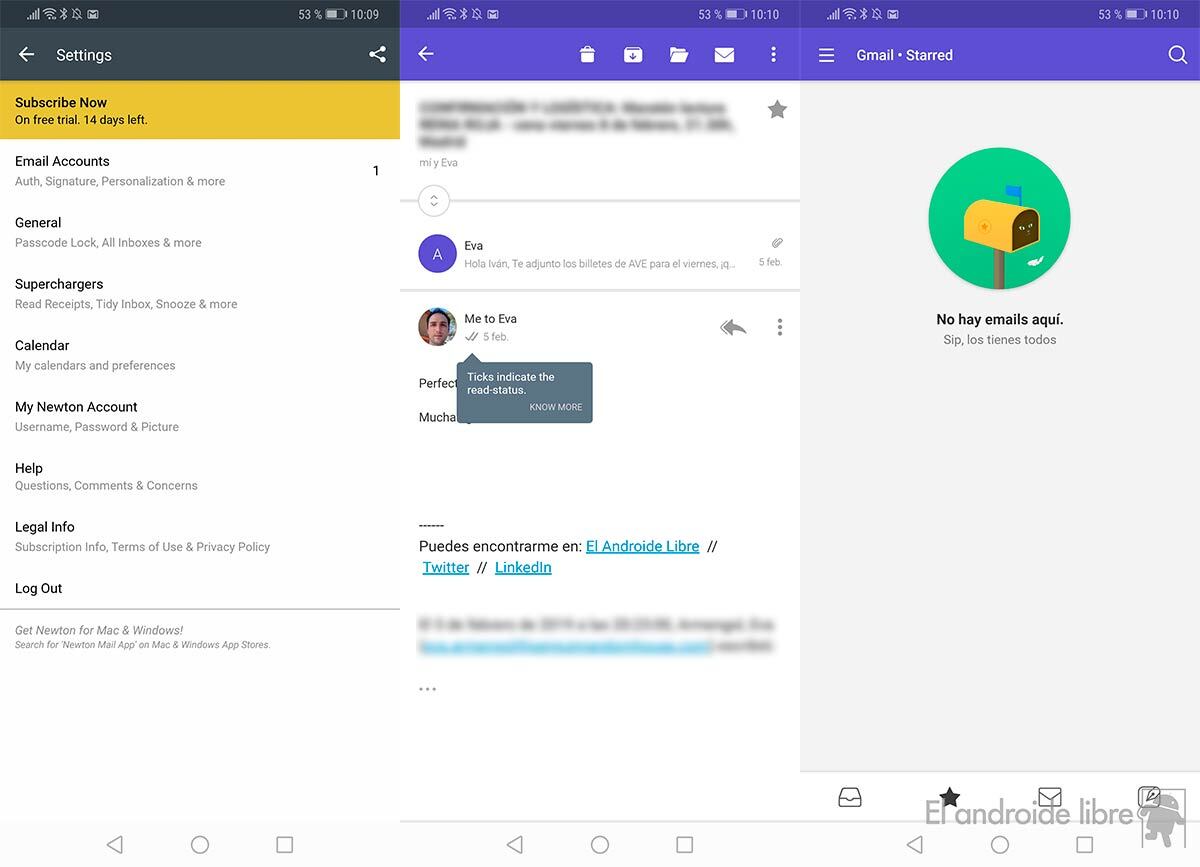
Task: Open the El Androide Libre link
Action: 643,546
